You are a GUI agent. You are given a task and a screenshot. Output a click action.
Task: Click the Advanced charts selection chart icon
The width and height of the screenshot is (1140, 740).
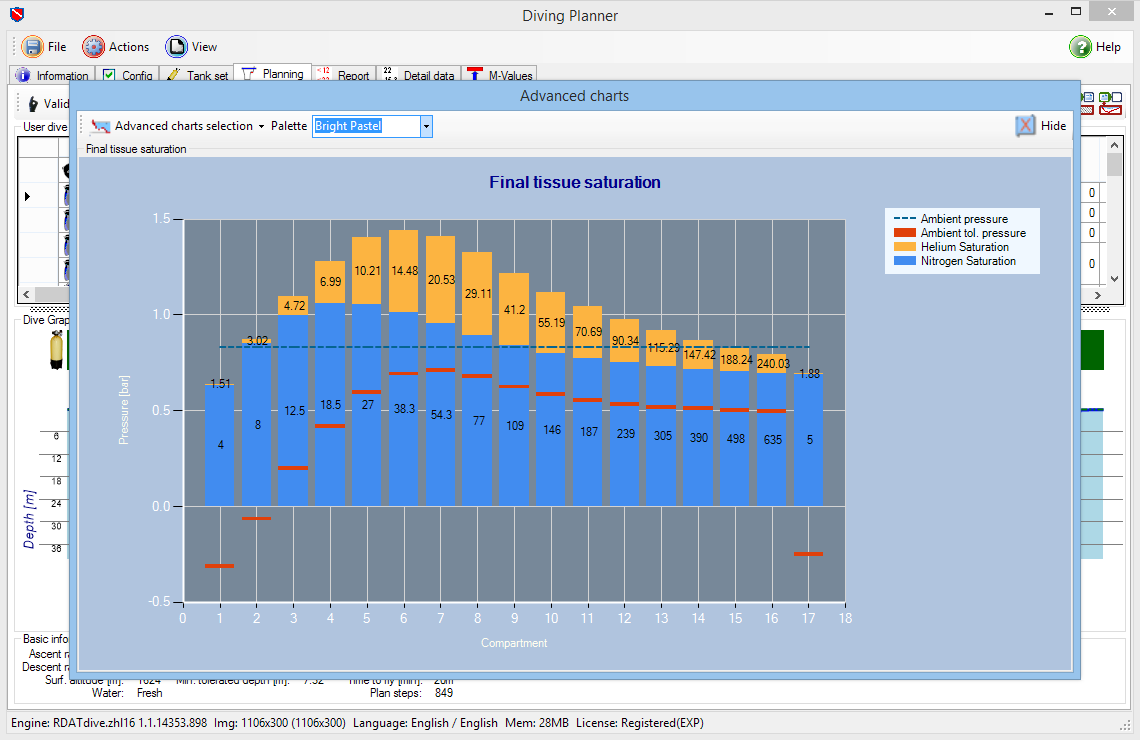click(x=100, y=126)
